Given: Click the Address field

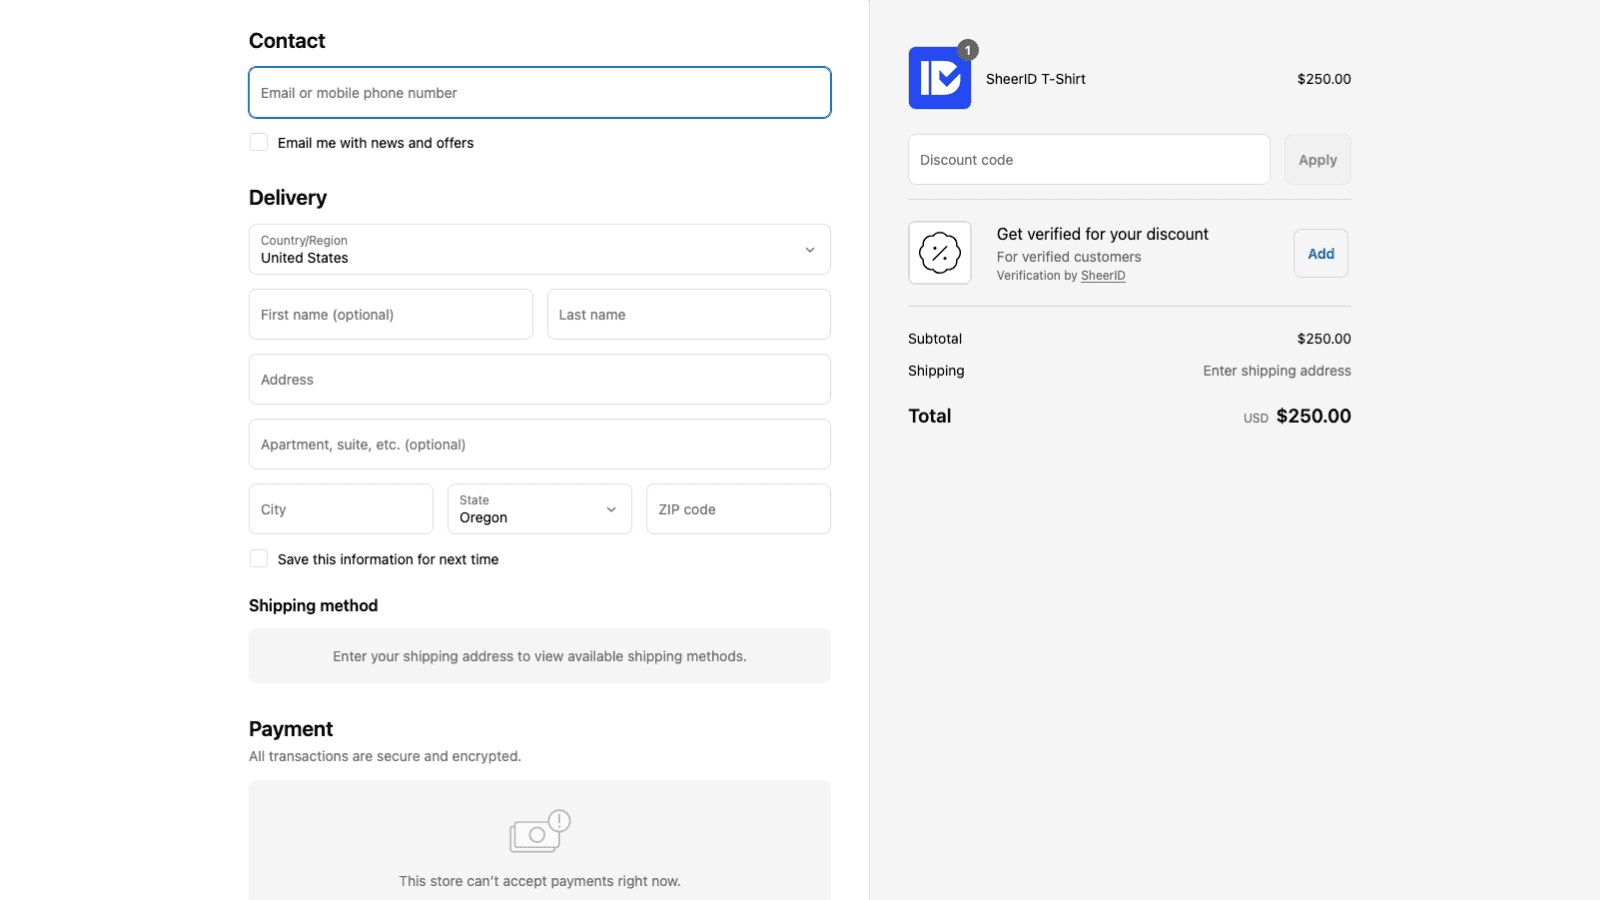Looking at the screenshot, I should click(539, 379).
